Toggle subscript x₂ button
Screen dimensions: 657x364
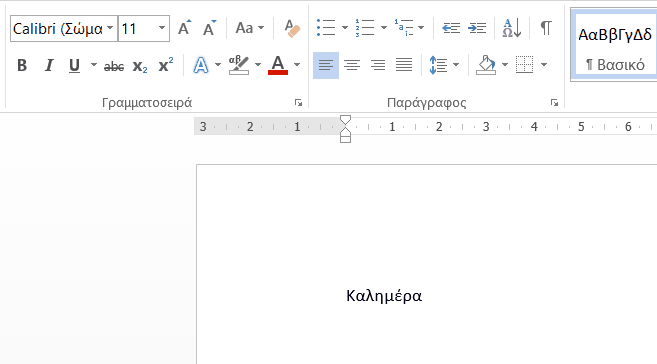pyautogui.click(x=140, y=66)
